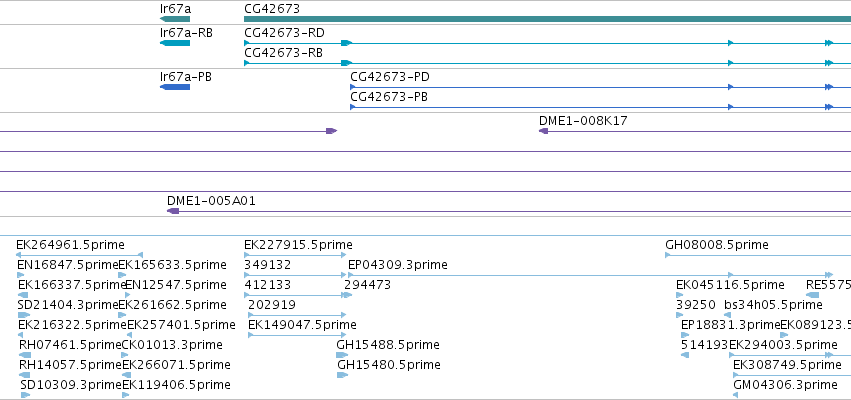Select the EK308749.5prime EST label
This screenshot has width=851, height=400.
click(x=788, y=365)
